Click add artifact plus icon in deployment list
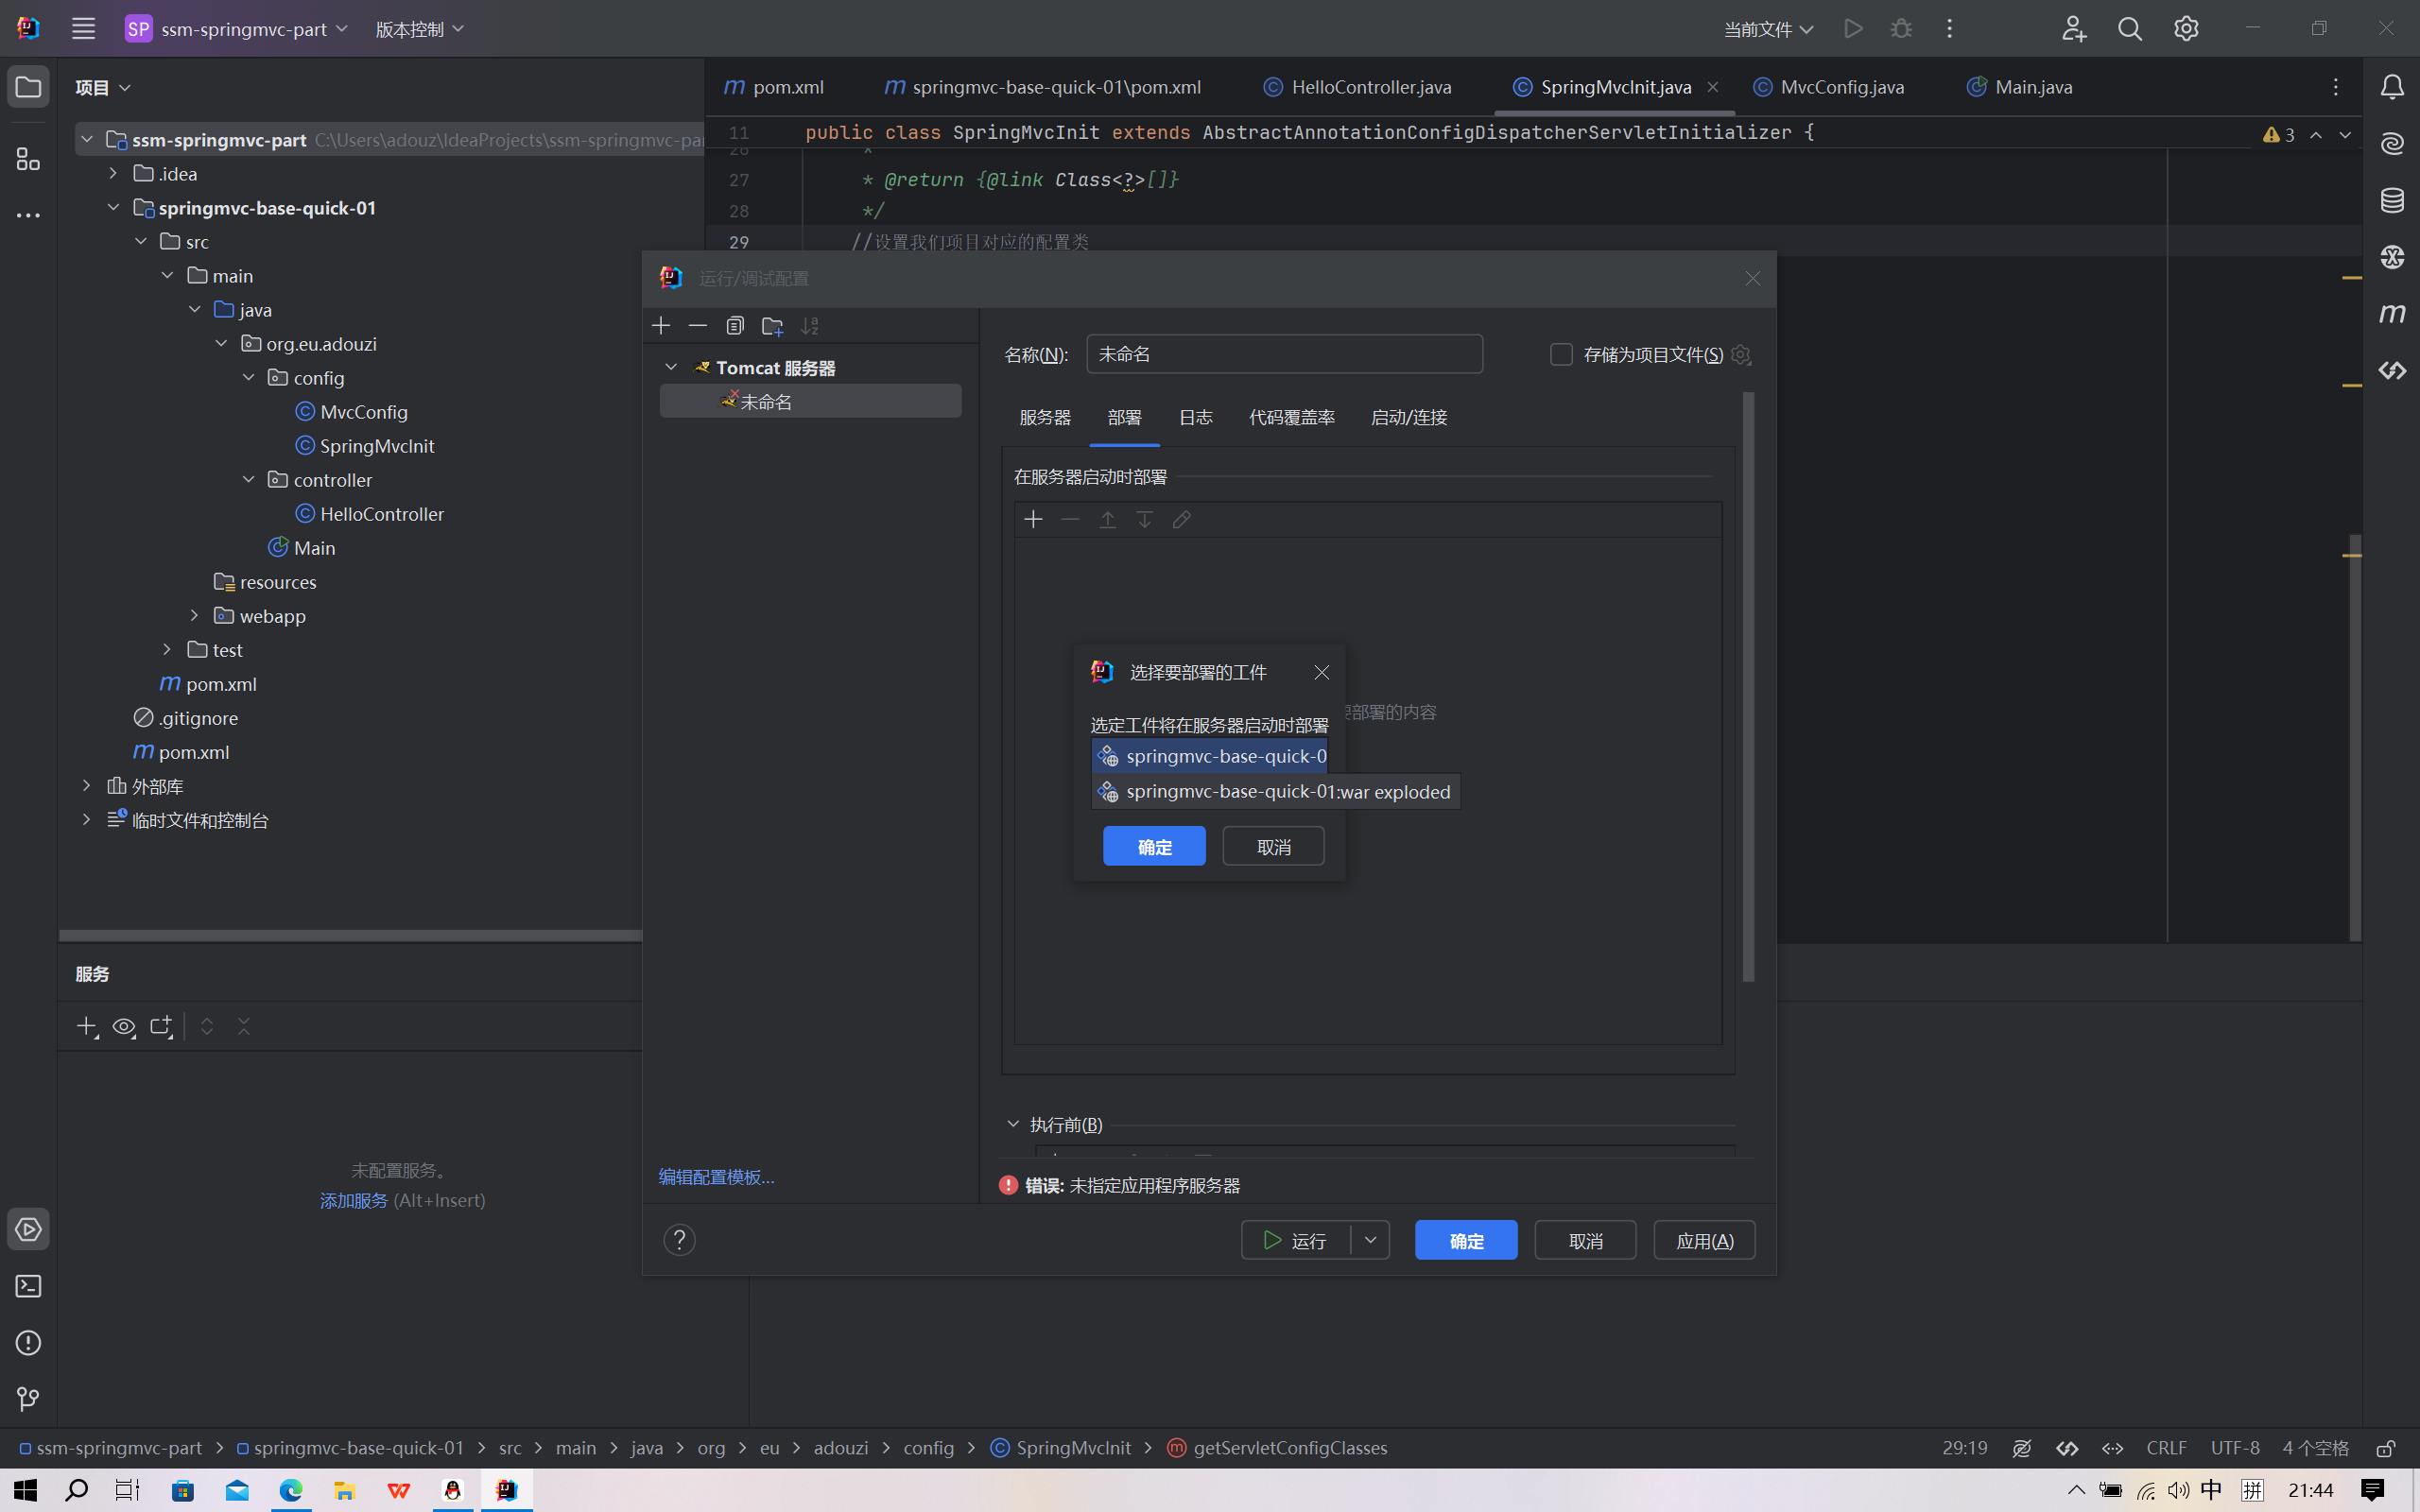Viewport: 2420px width, 1512px height. pos(1033,519)
